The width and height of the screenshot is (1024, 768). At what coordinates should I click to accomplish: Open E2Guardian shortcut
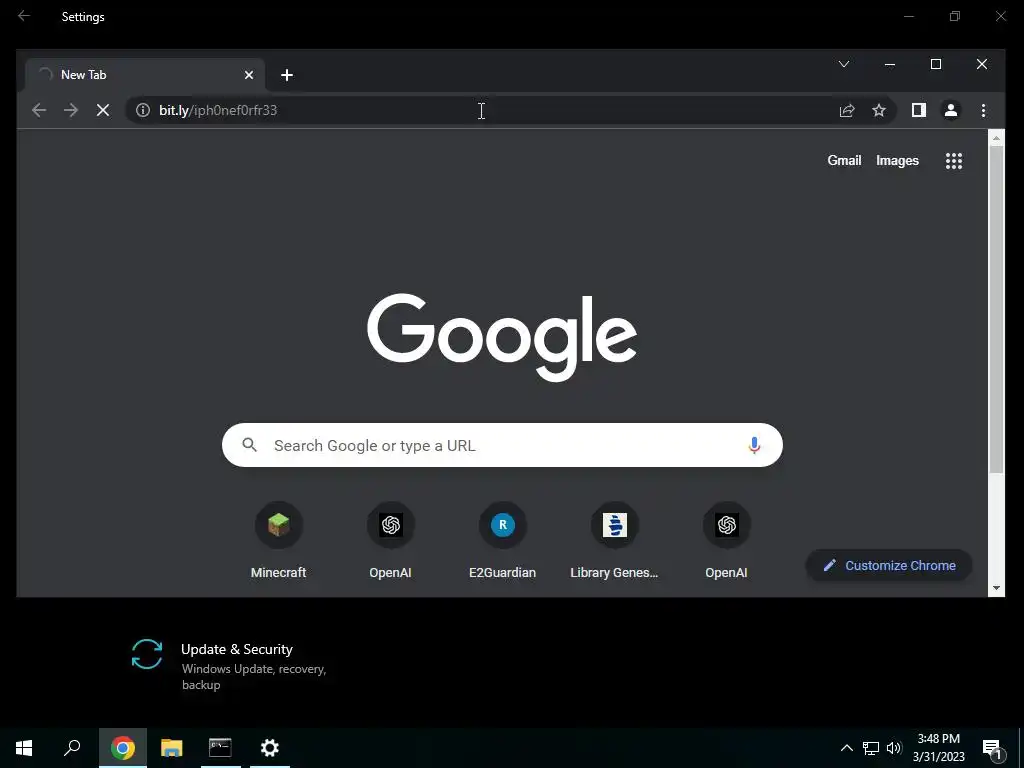coord(502,541)
